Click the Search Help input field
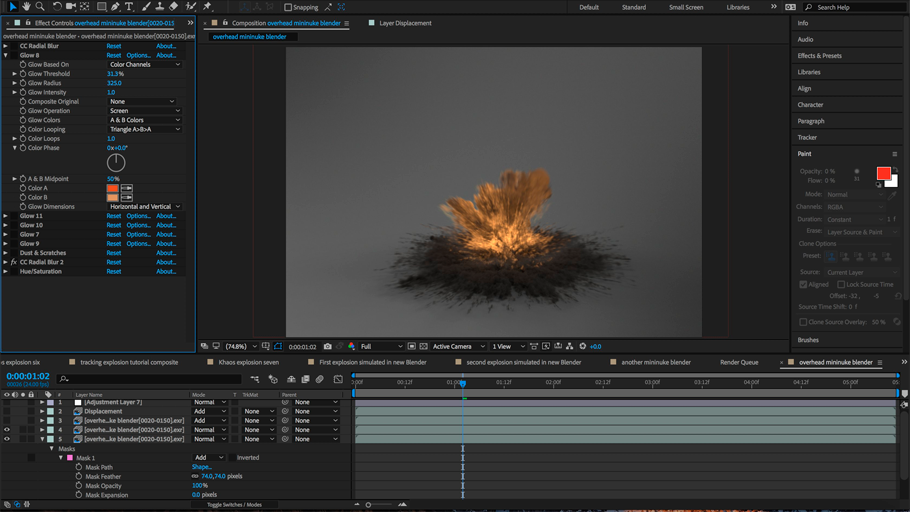The height and width of the screenshot is (512, 910). click(852, 7)
